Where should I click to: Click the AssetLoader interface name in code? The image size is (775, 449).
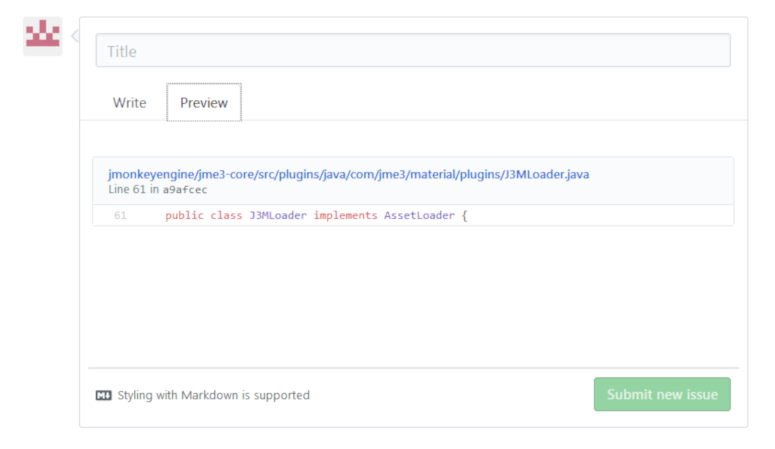click(419, 215)
